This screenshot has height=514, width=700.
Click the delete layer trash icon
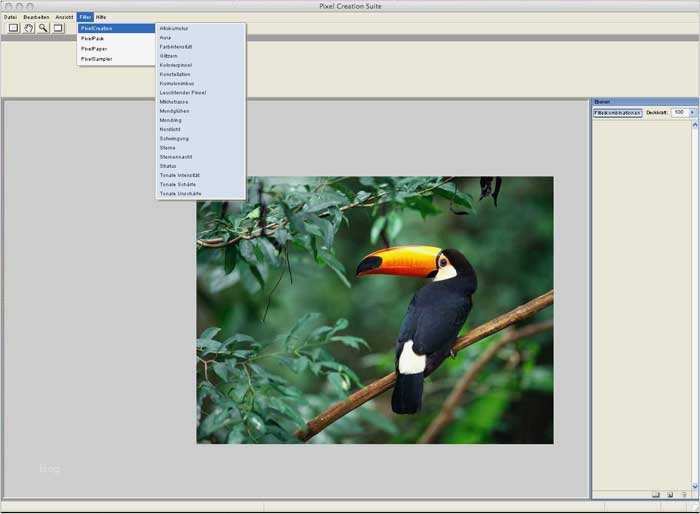pyautogui.click(x=684, y=494)
